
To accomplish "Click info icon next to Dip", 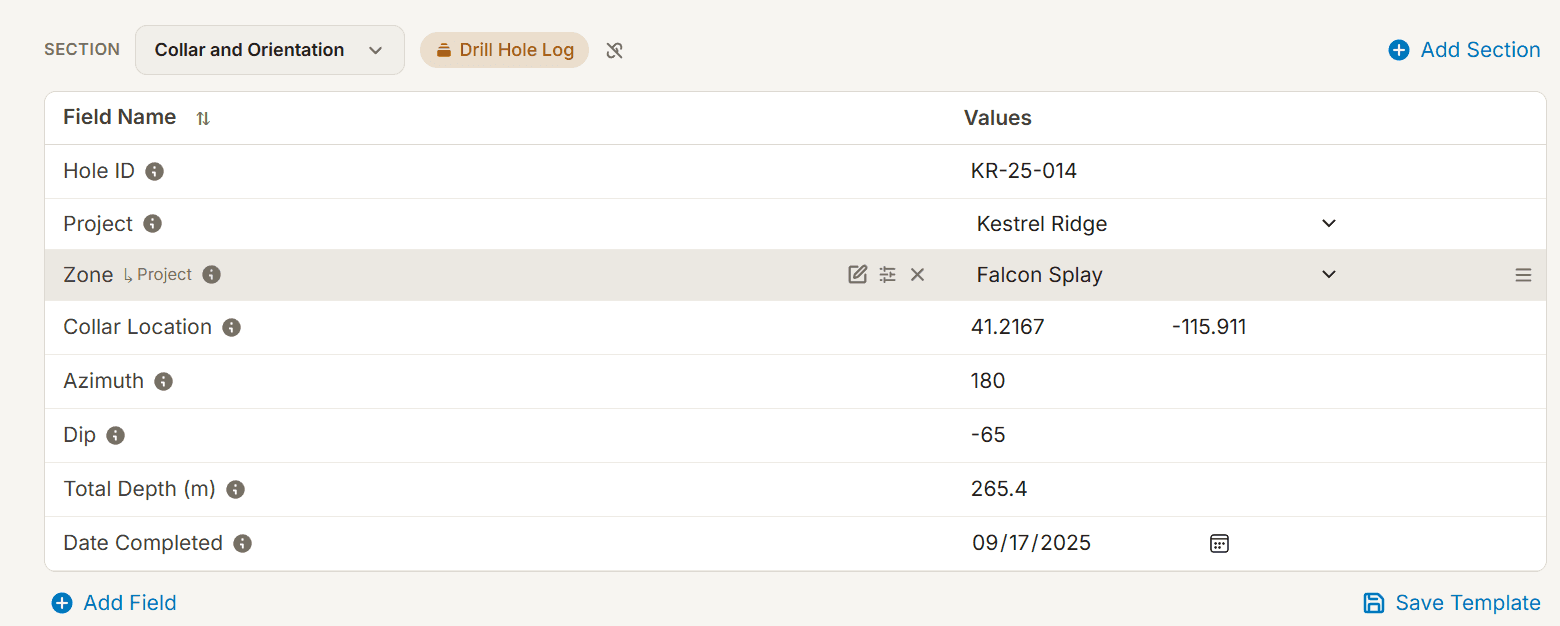I will tap(115, 436).
